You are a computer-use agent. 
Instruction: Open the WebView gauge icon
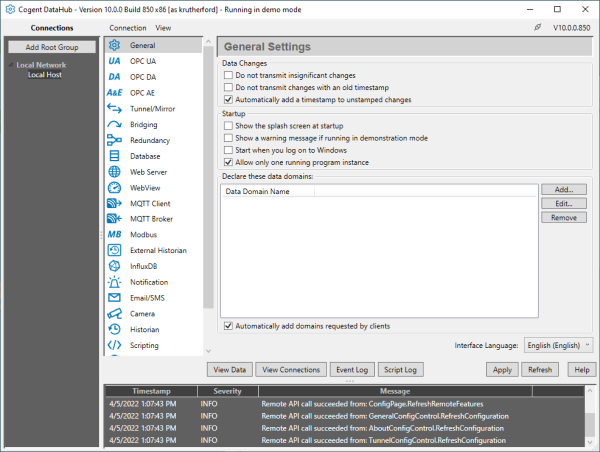[x=114, y=188]
